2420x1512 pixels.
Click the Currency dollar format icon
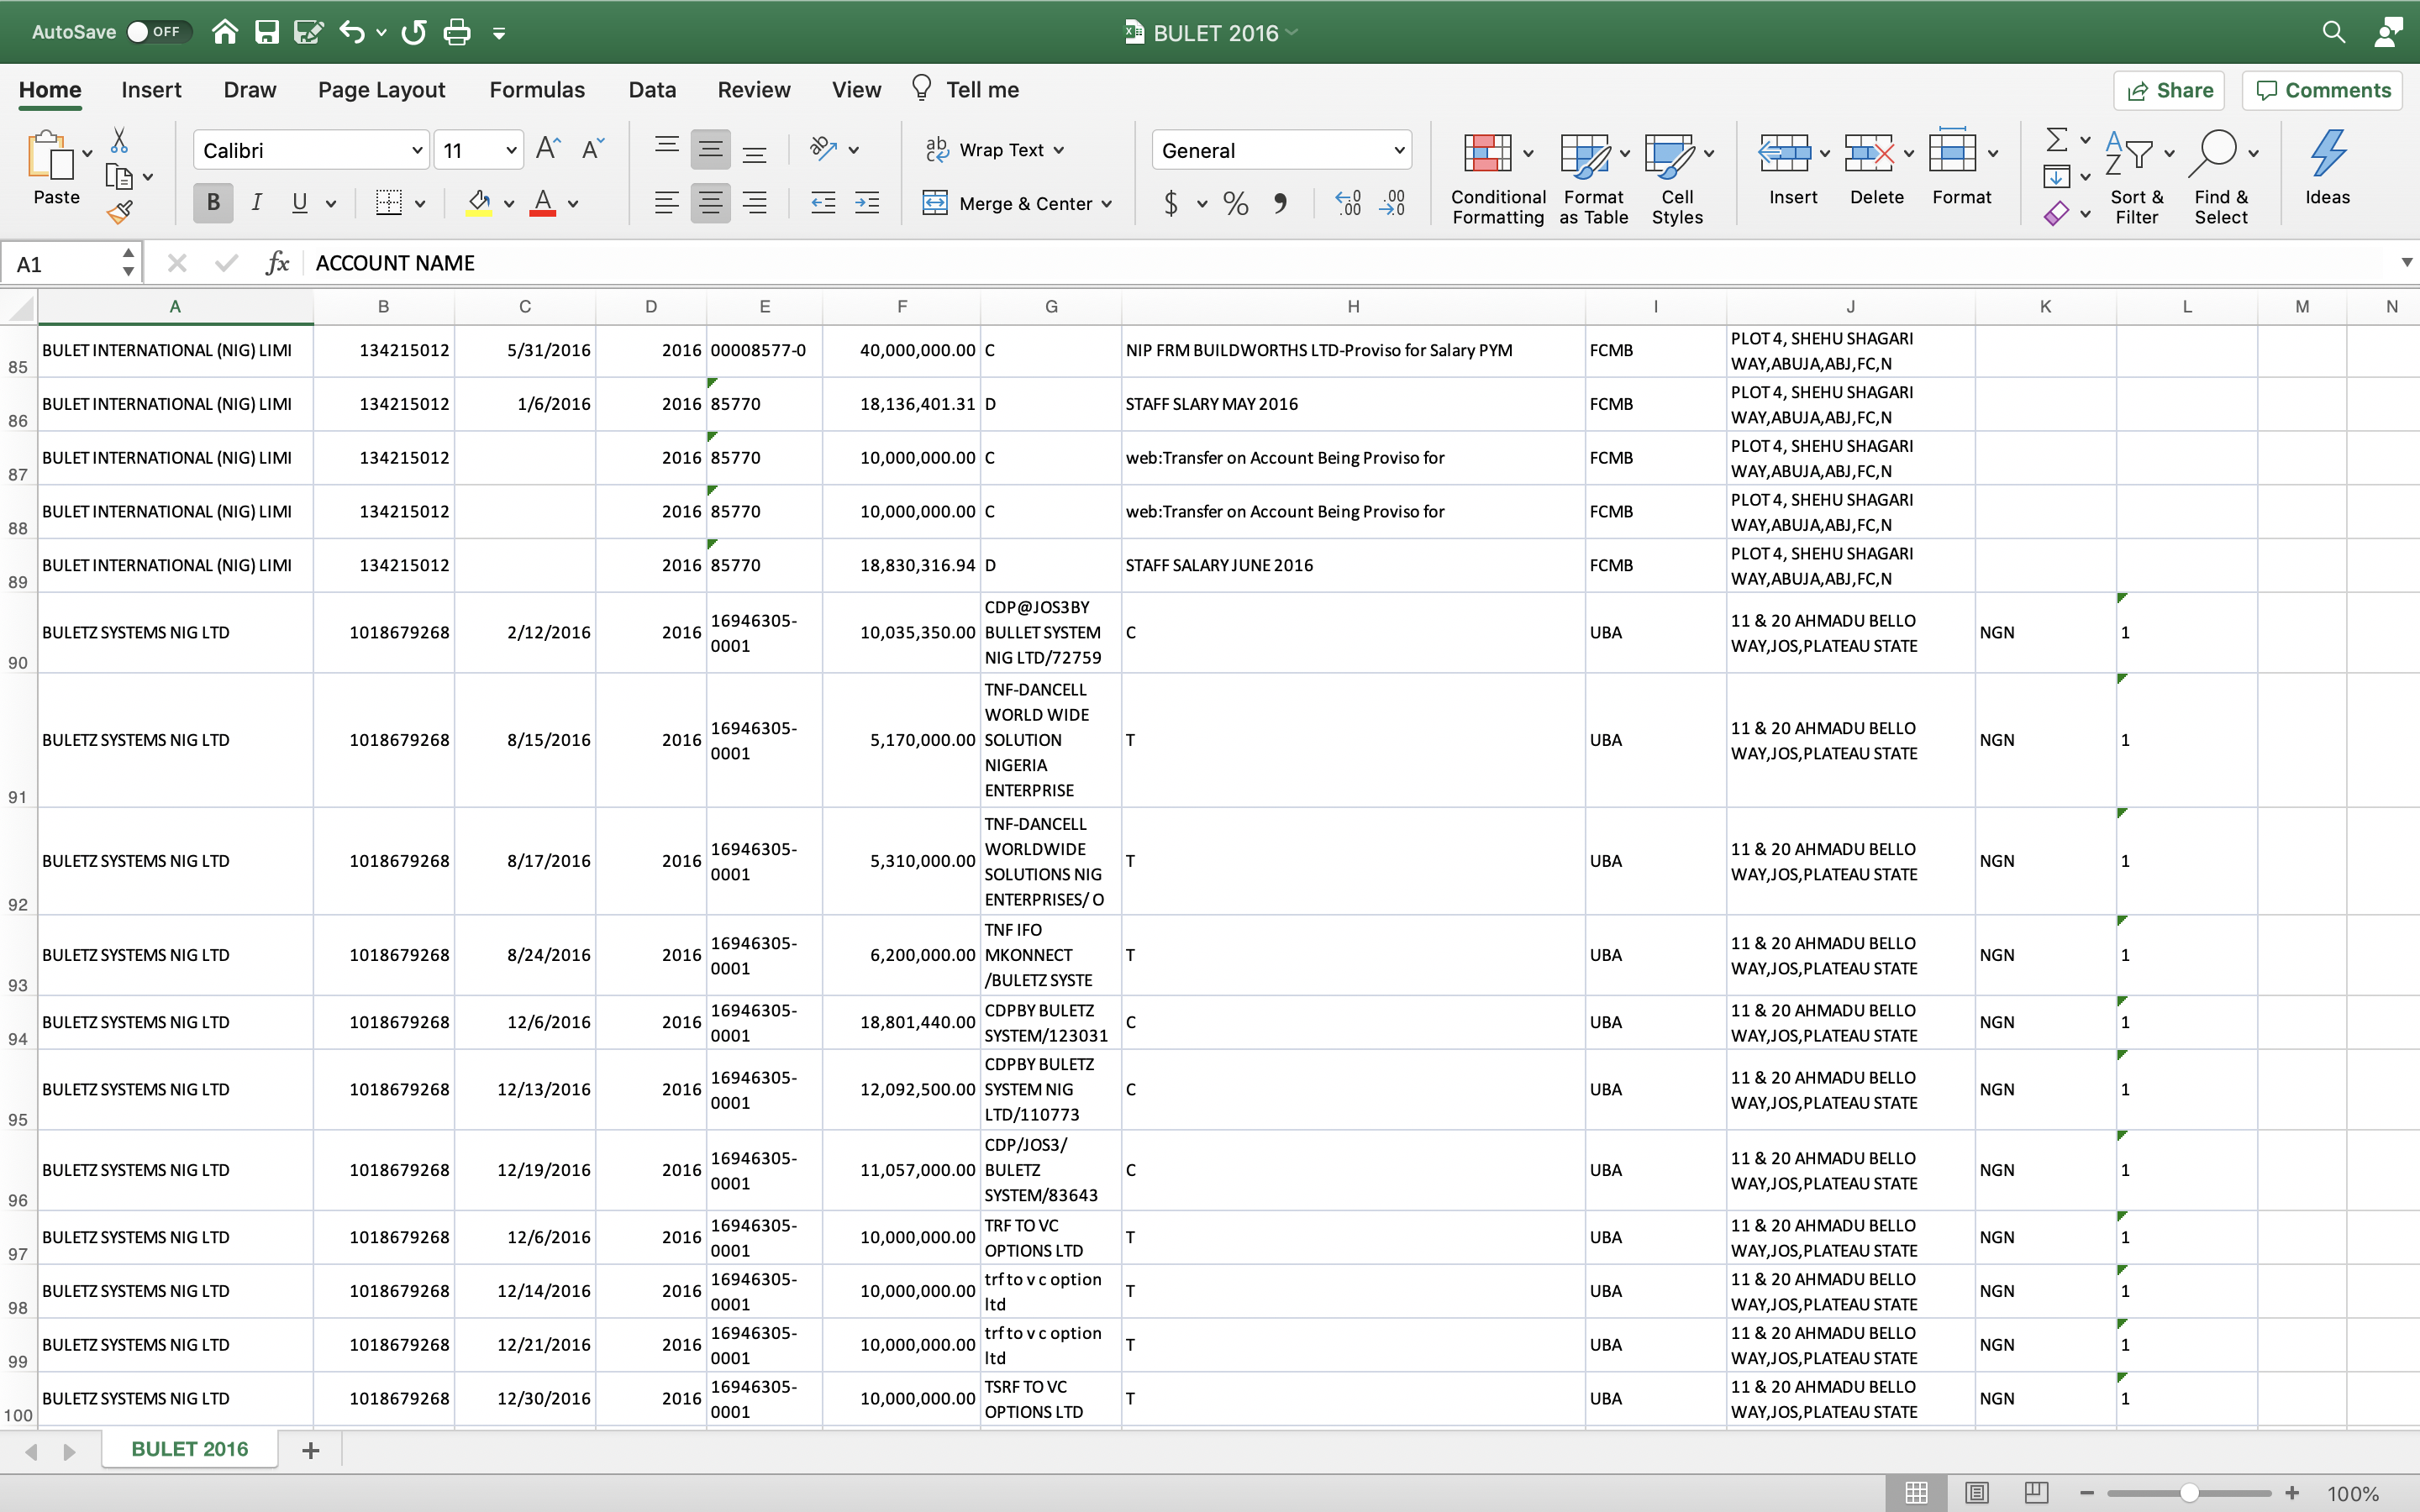click(x=1171, y=203)
